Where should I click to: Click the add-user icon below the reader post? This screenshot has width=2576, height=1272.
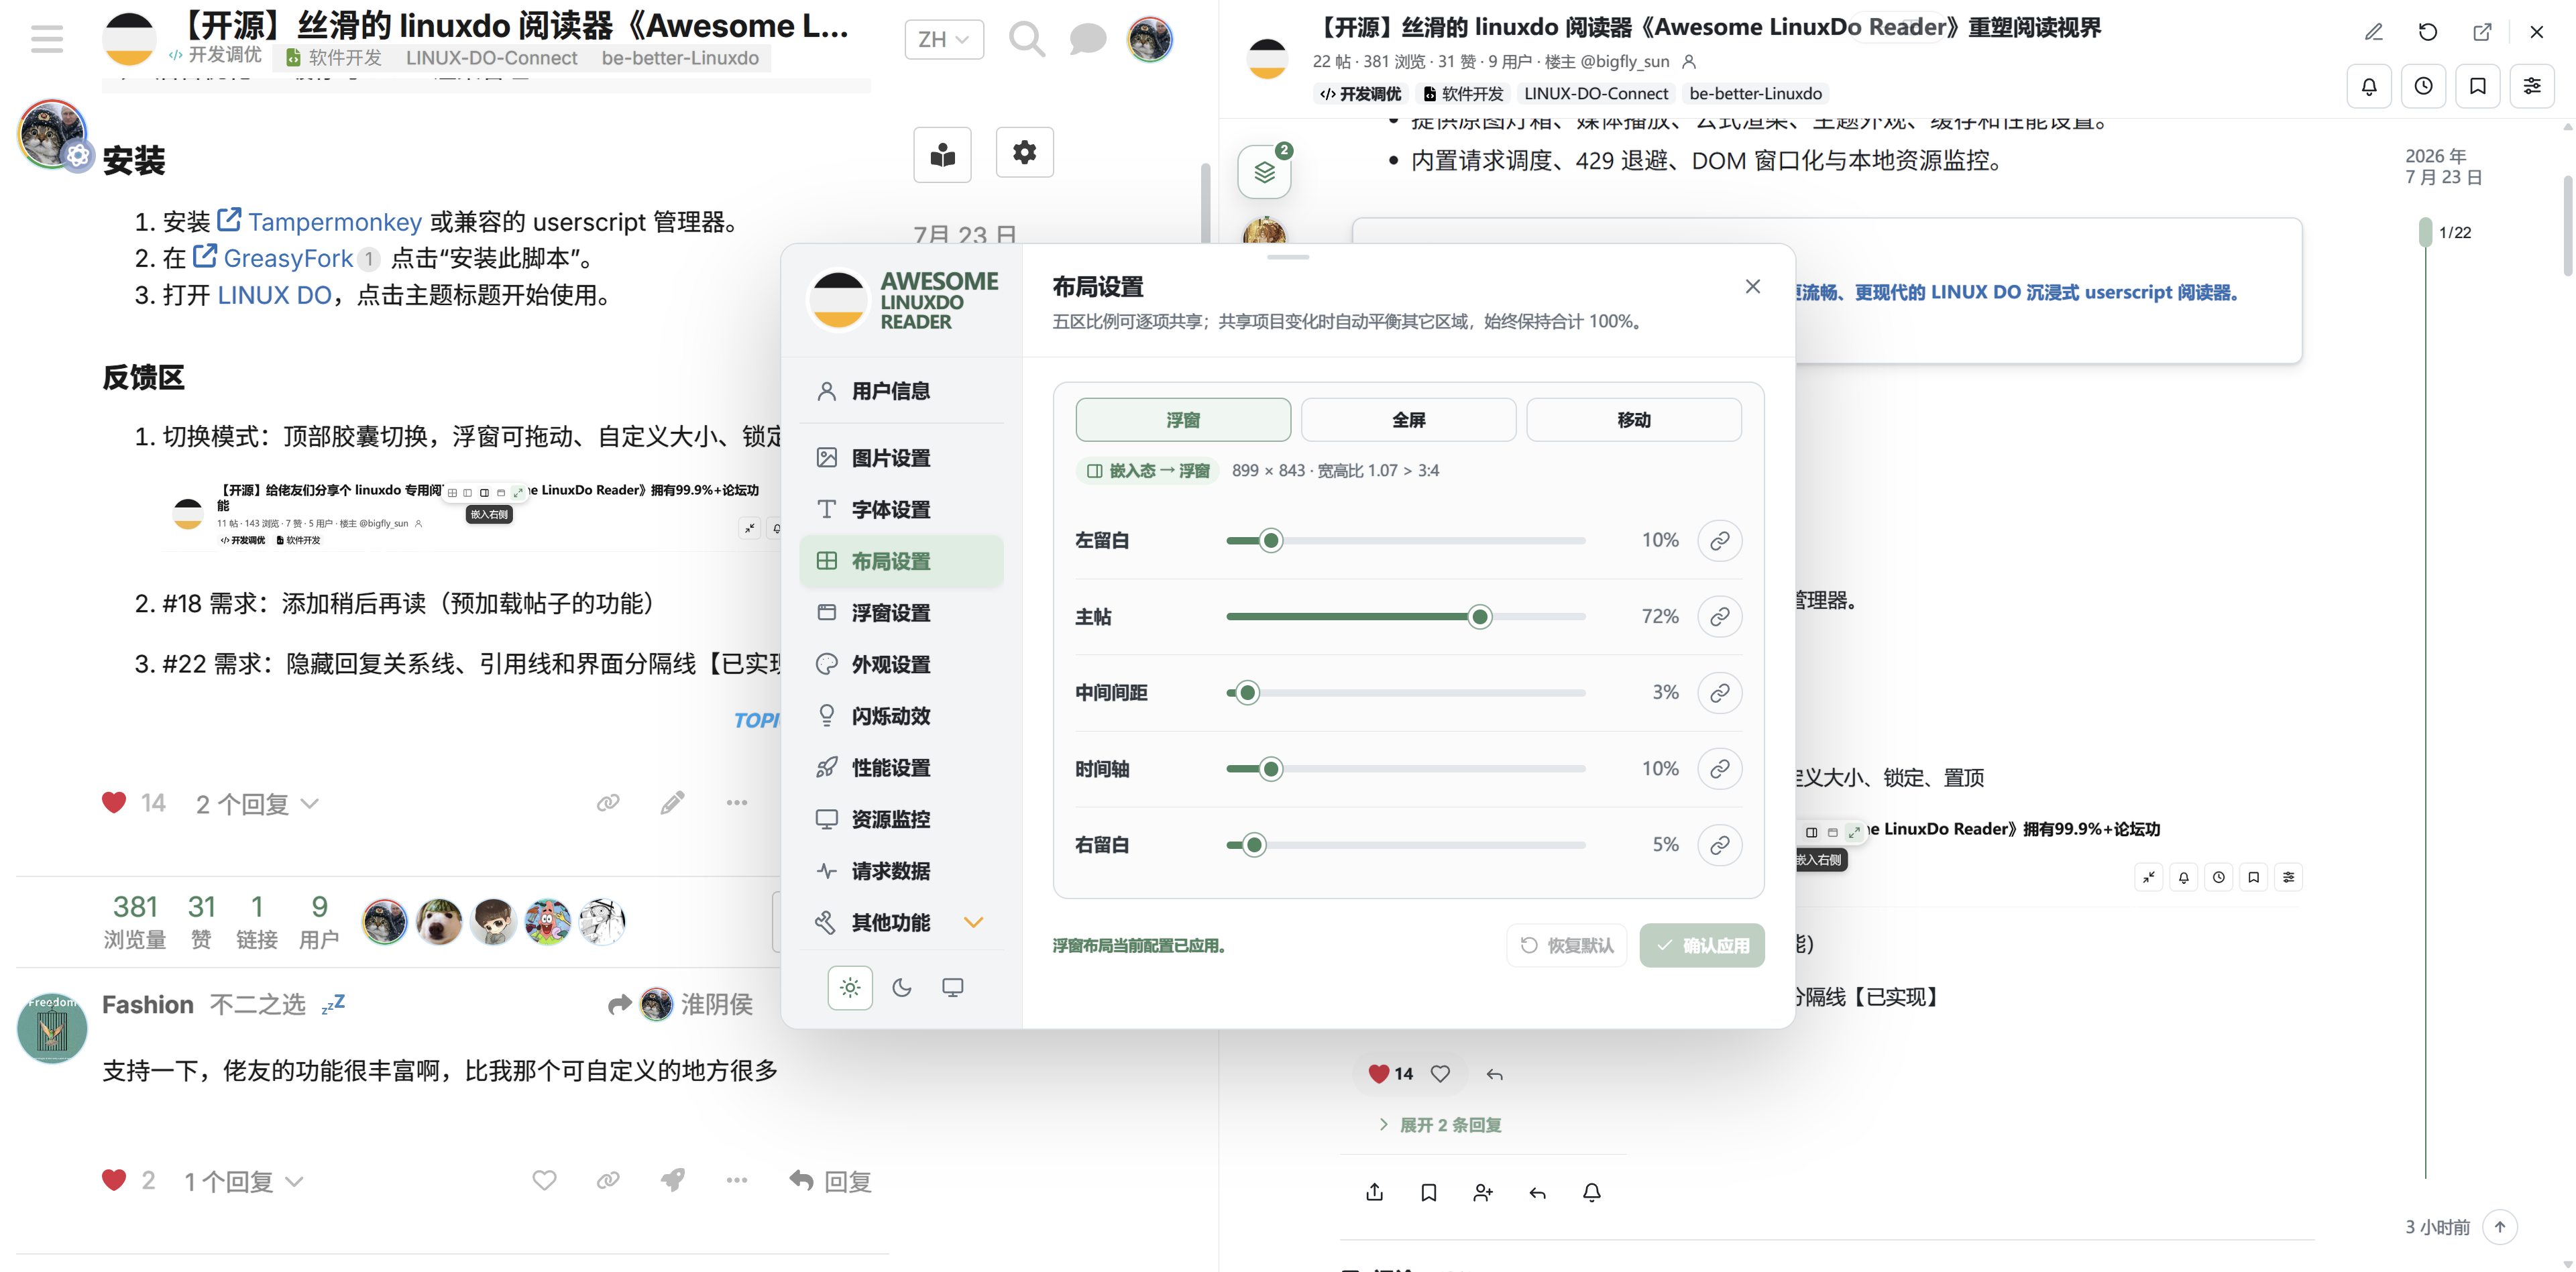1483,1192
